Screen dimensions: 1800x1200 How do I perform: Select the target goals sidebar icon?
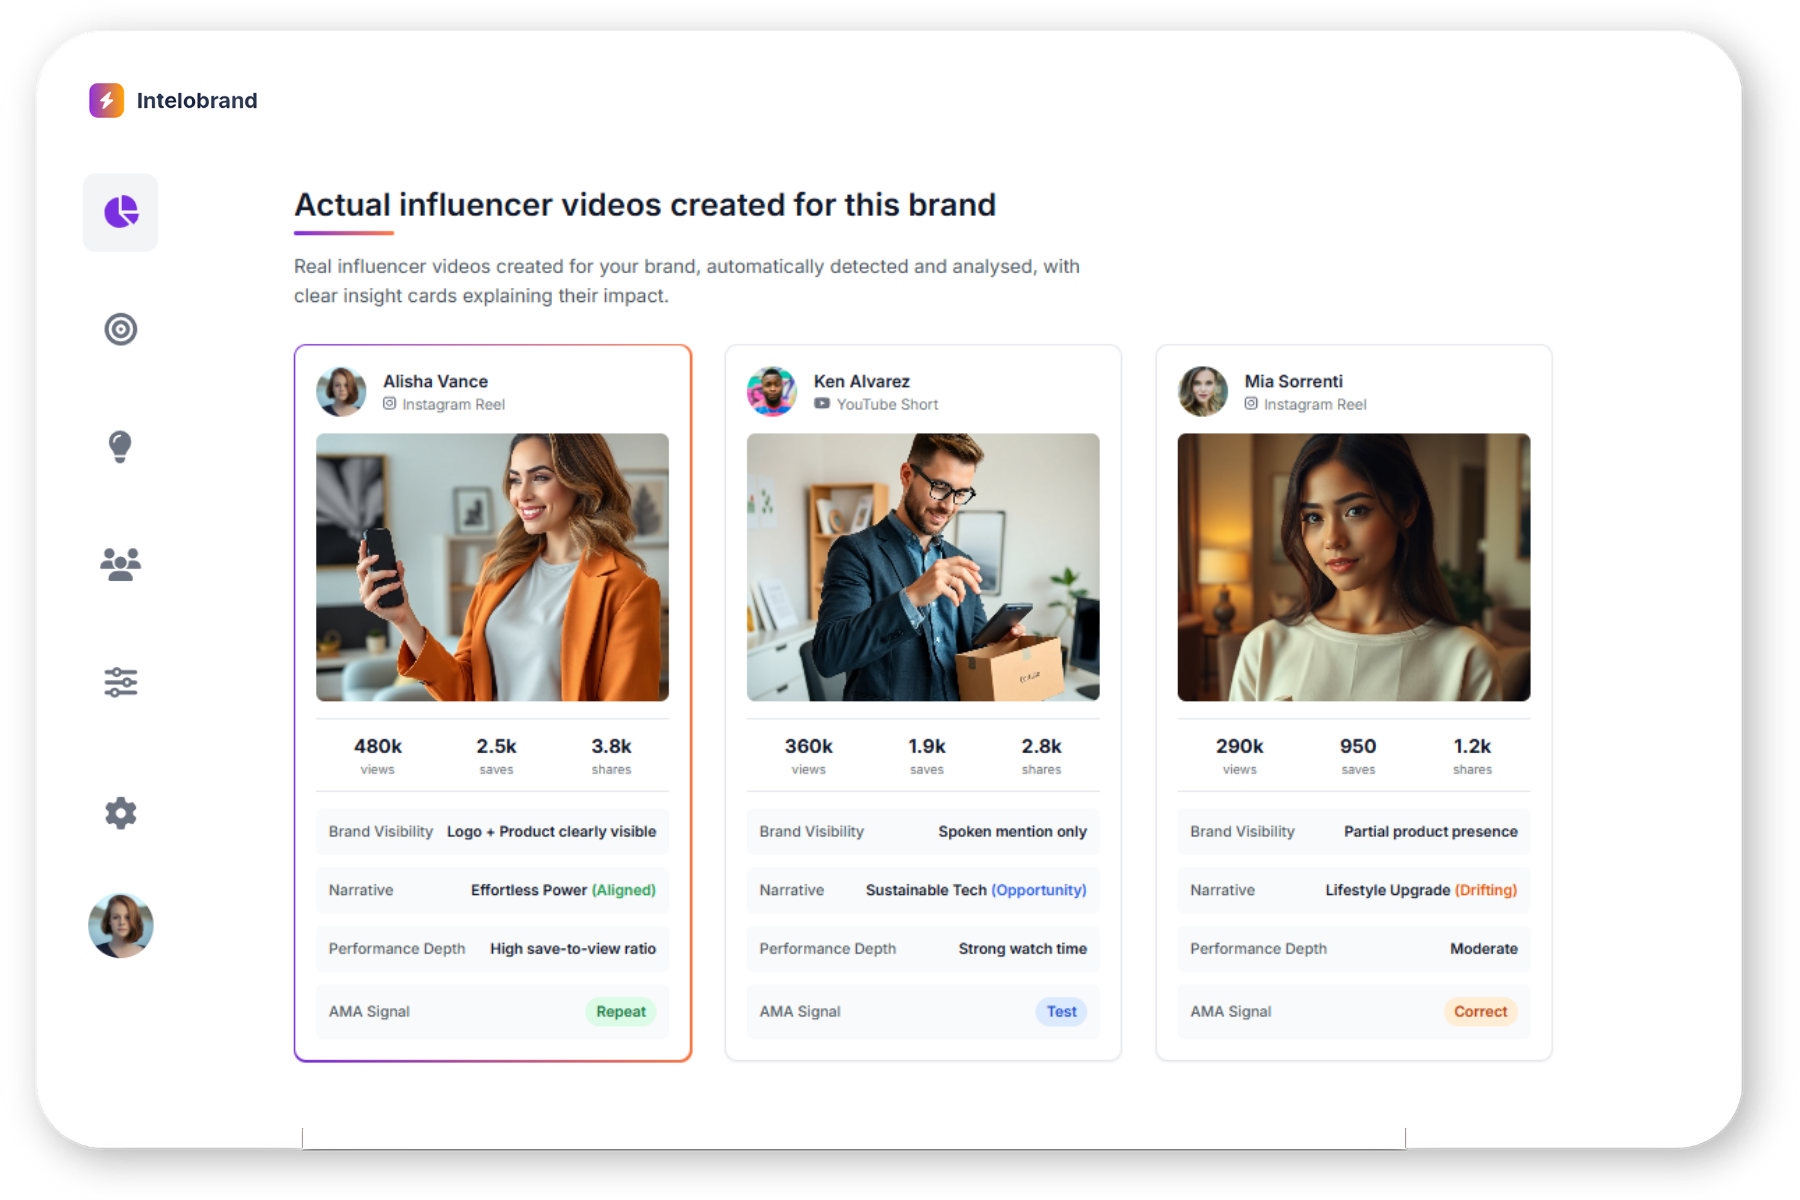(120, 329)
